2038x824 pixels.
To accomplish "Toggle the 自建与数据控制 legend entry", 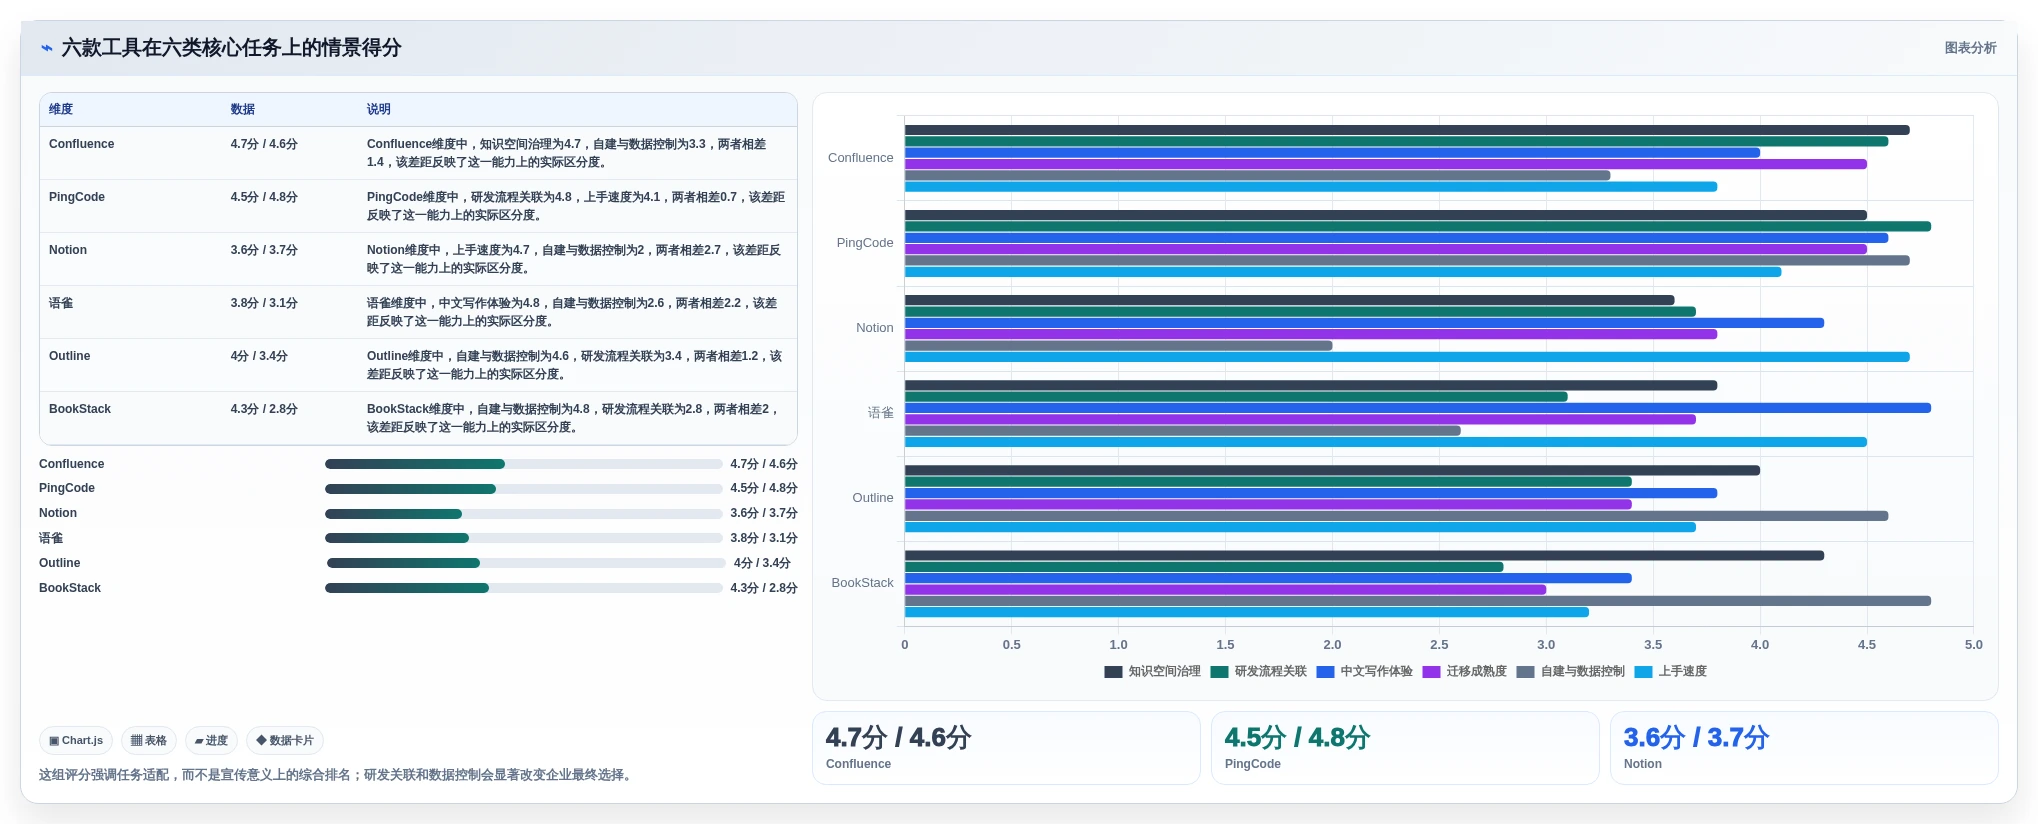I will pyautogui.click(x=1571, y=672).
